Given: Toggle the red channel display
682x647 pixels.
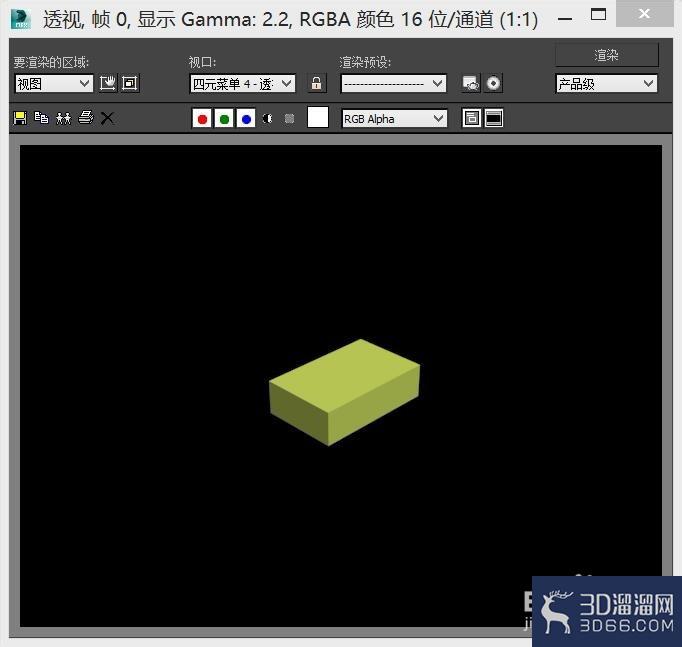Looking at the screenshot, I should coord(202,118).
